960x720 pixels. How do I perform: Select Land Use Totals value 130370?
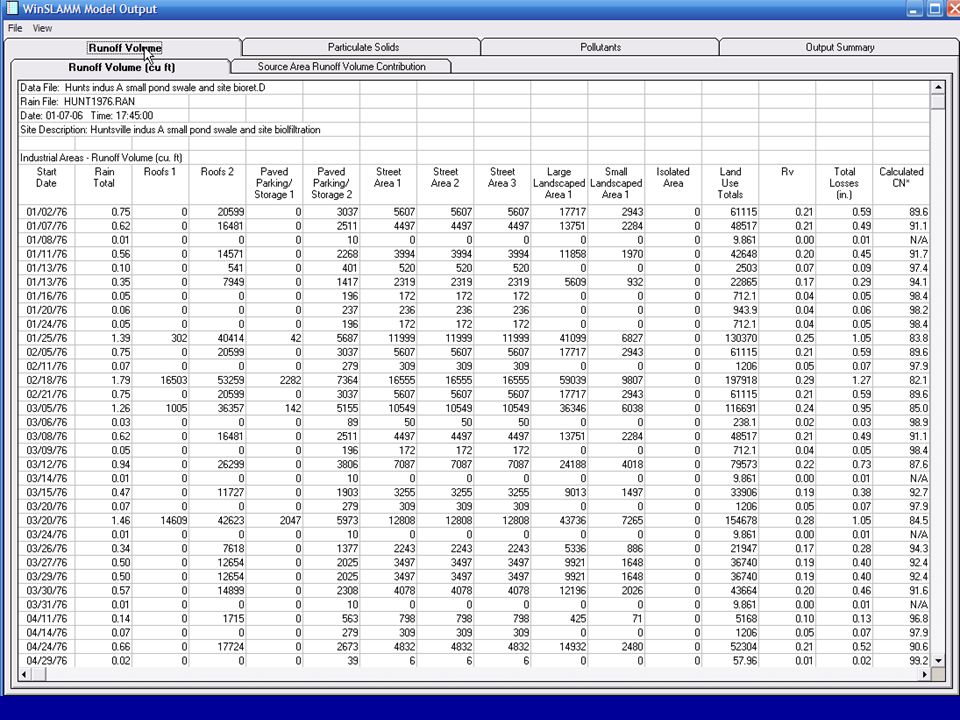coord(730,338)
